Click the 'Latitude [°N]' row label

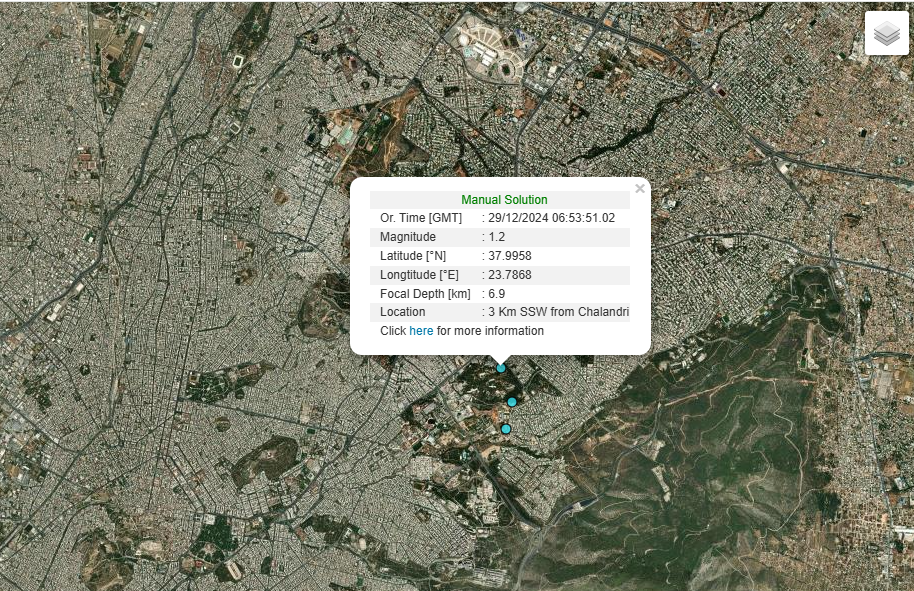point(413,256)
